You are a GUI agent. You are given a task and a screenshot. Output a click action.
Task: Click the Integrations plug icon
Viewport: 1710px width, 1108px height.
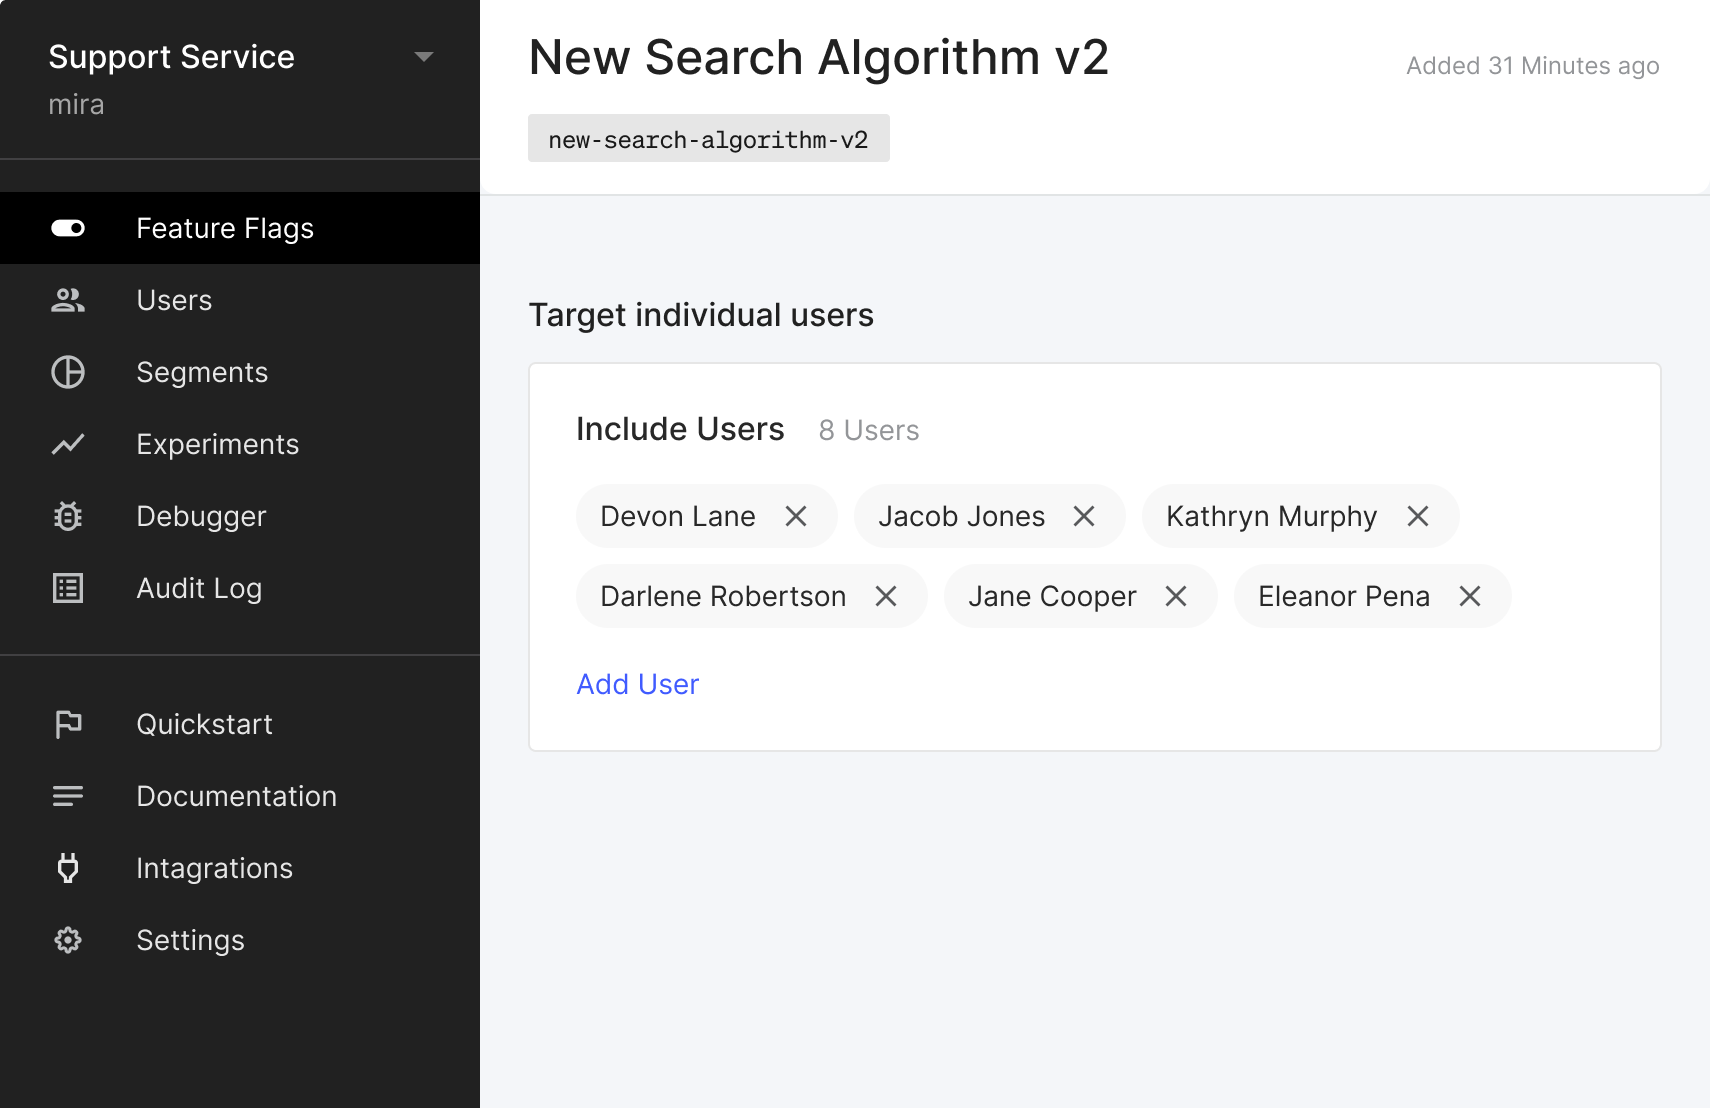click(x=68, y=868)
